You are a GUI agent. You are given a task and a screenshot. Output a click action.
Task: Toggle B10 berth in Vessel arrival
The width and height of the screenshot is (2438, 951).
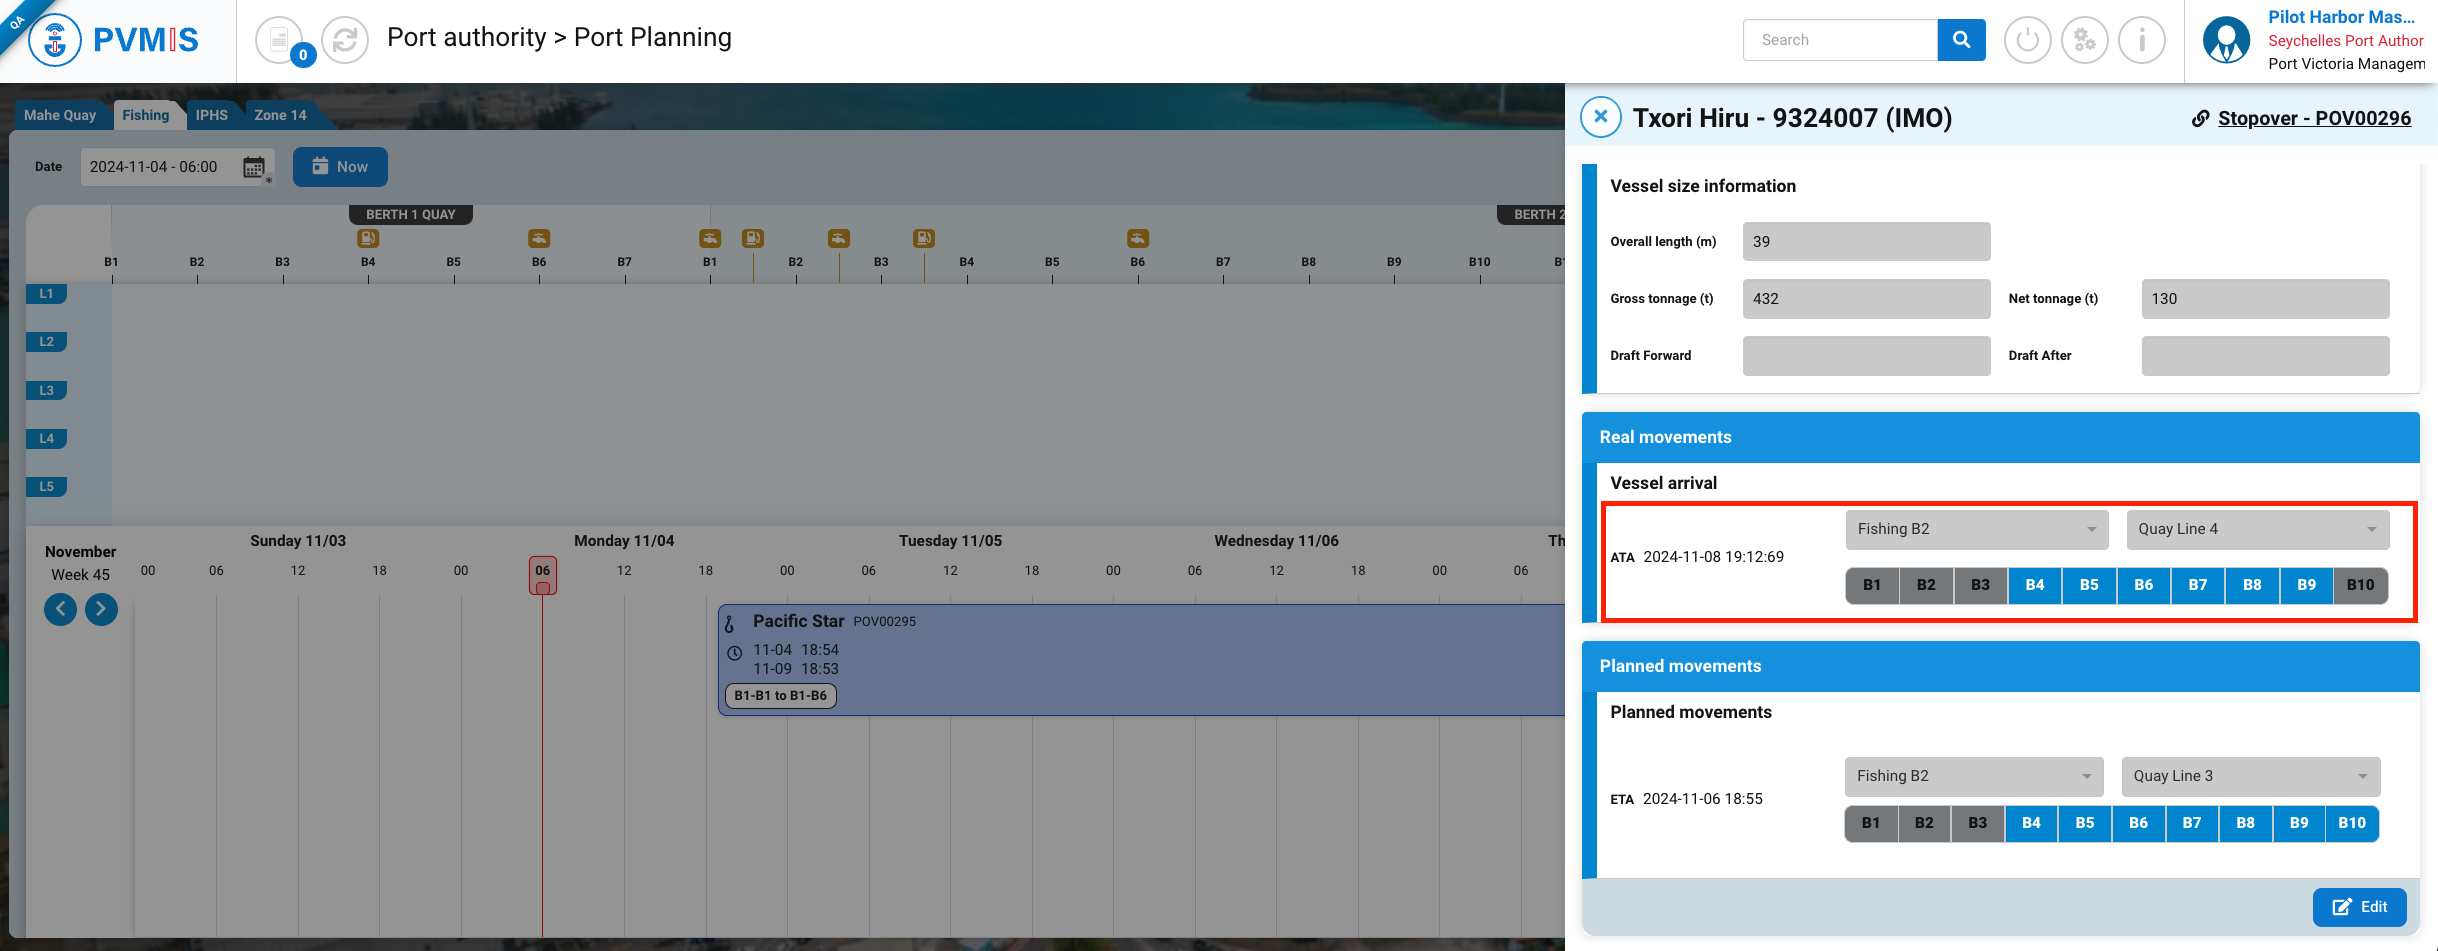(x=2360, y=585)
